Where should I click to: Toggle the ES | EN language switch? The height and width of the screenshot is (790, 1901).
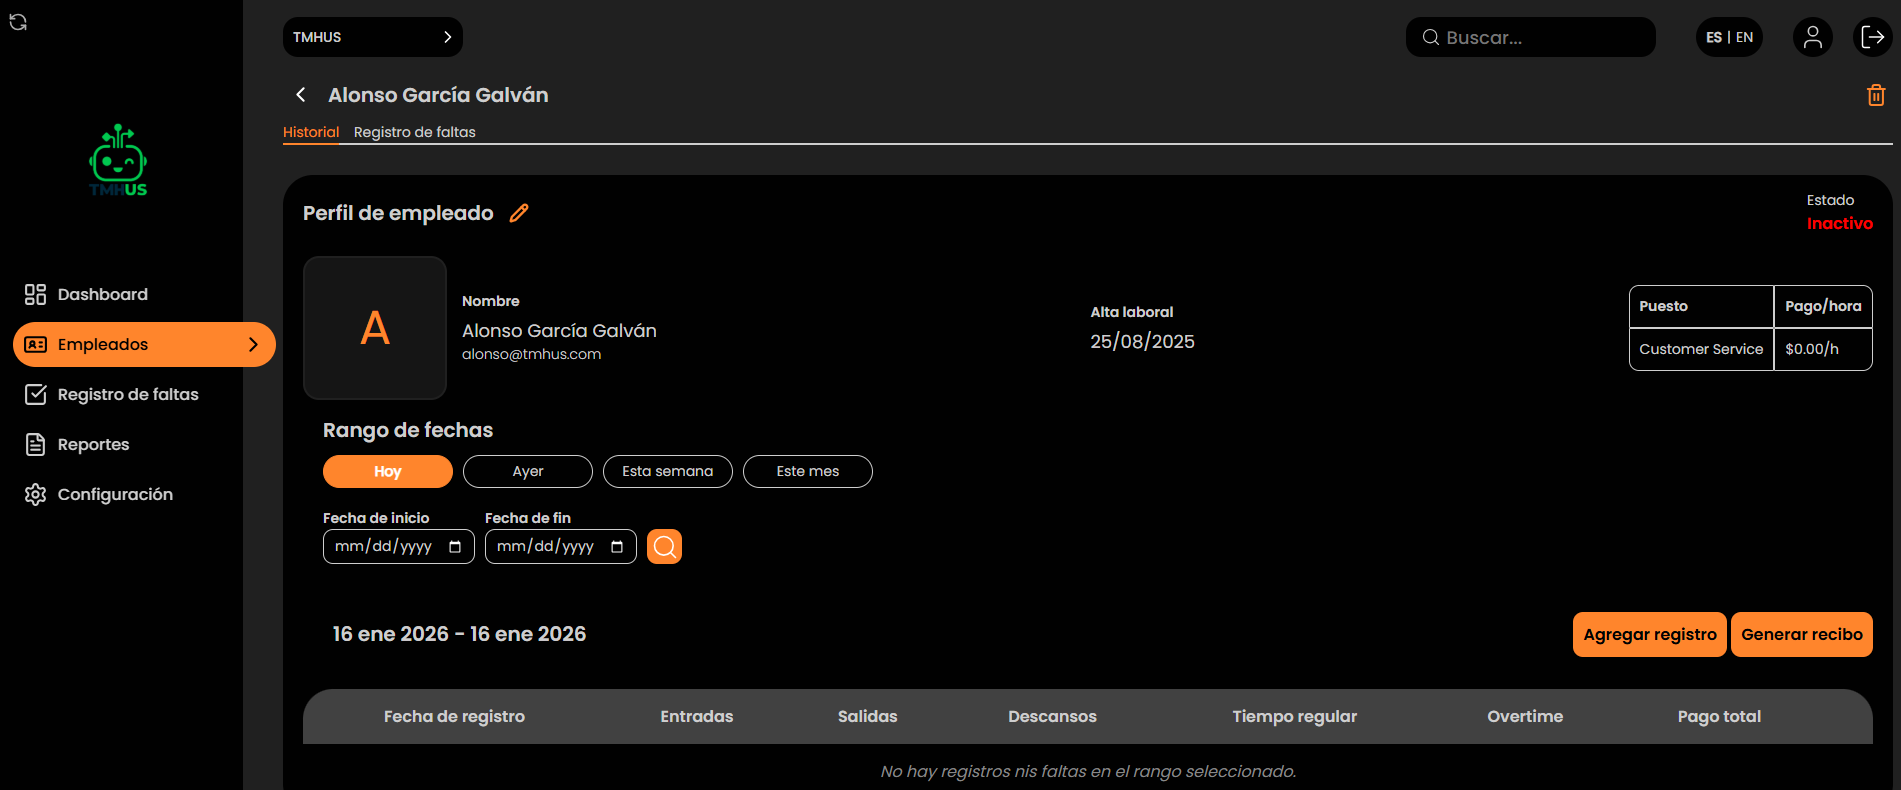(x=1728, y=37)
